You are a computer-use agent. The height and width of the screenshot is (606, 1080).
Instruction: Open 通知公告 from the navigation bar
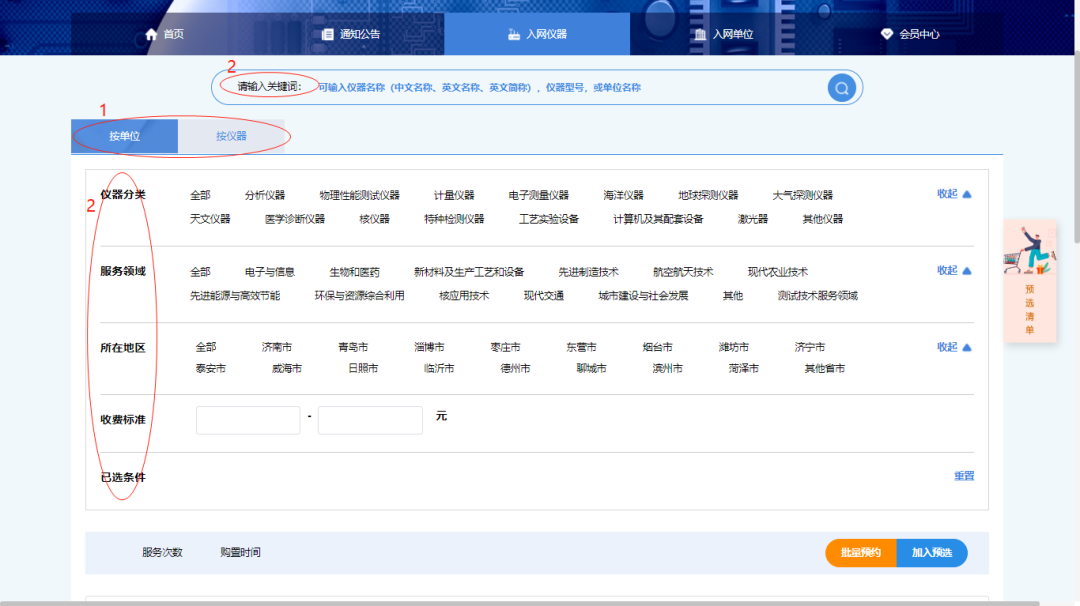point(351,34)
